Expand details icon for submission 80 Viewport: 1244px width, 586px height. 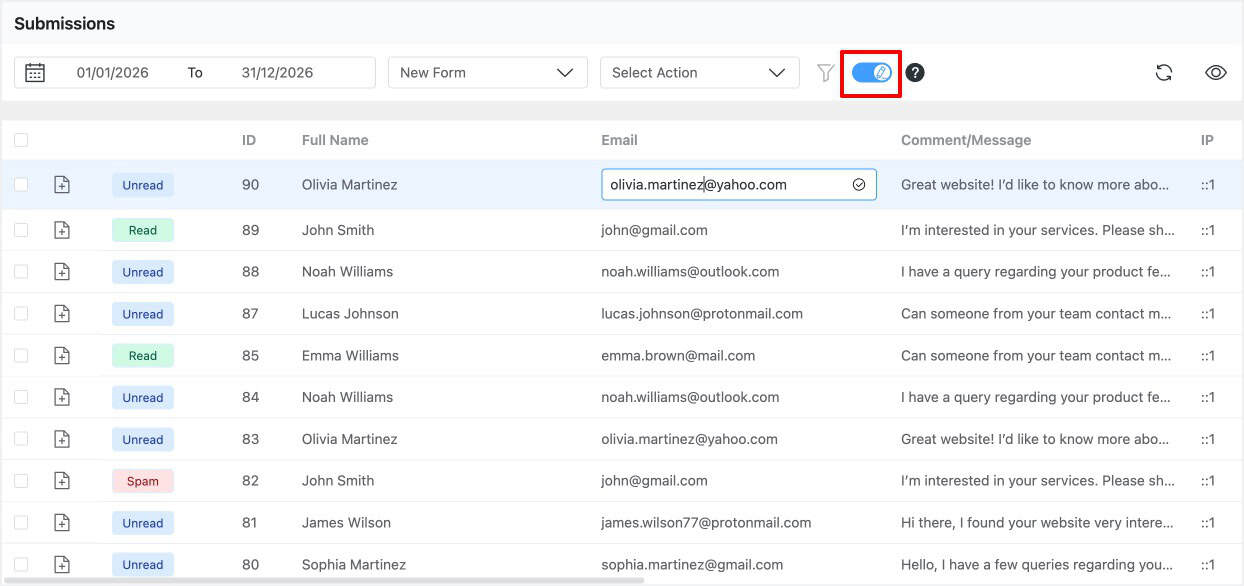click(x=62, y=565)
